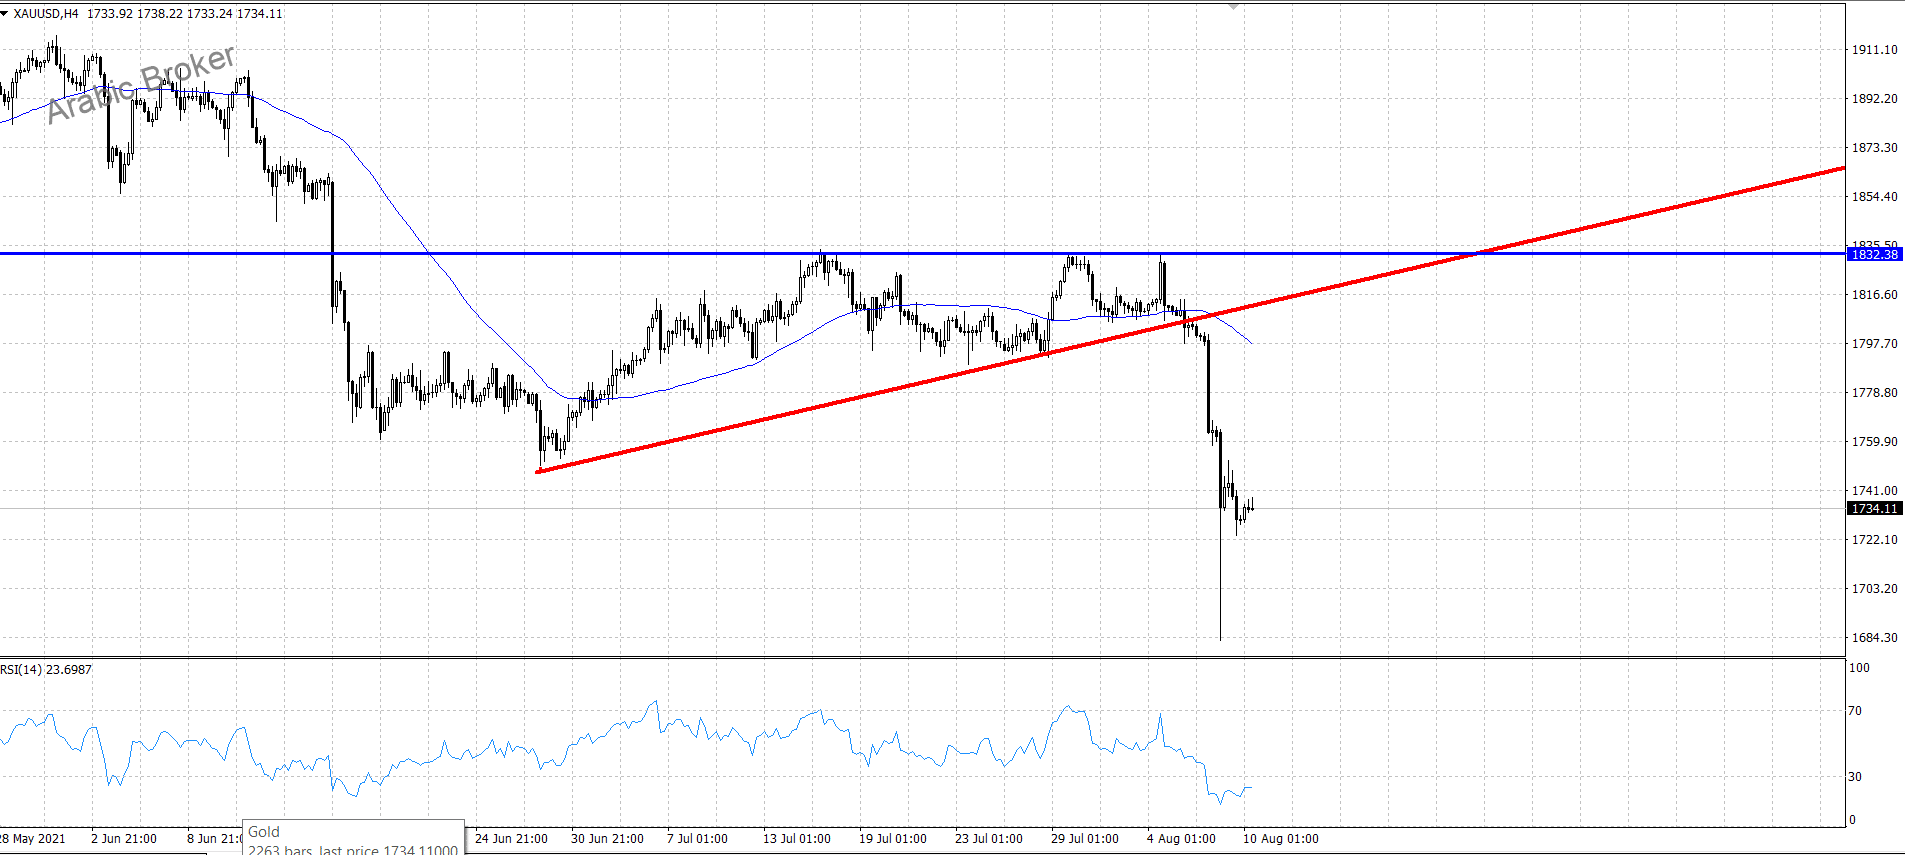This screenshot has width=1905, height=855.
Task: Click the 28 May 2021 date label
Action: coord(33,839)
